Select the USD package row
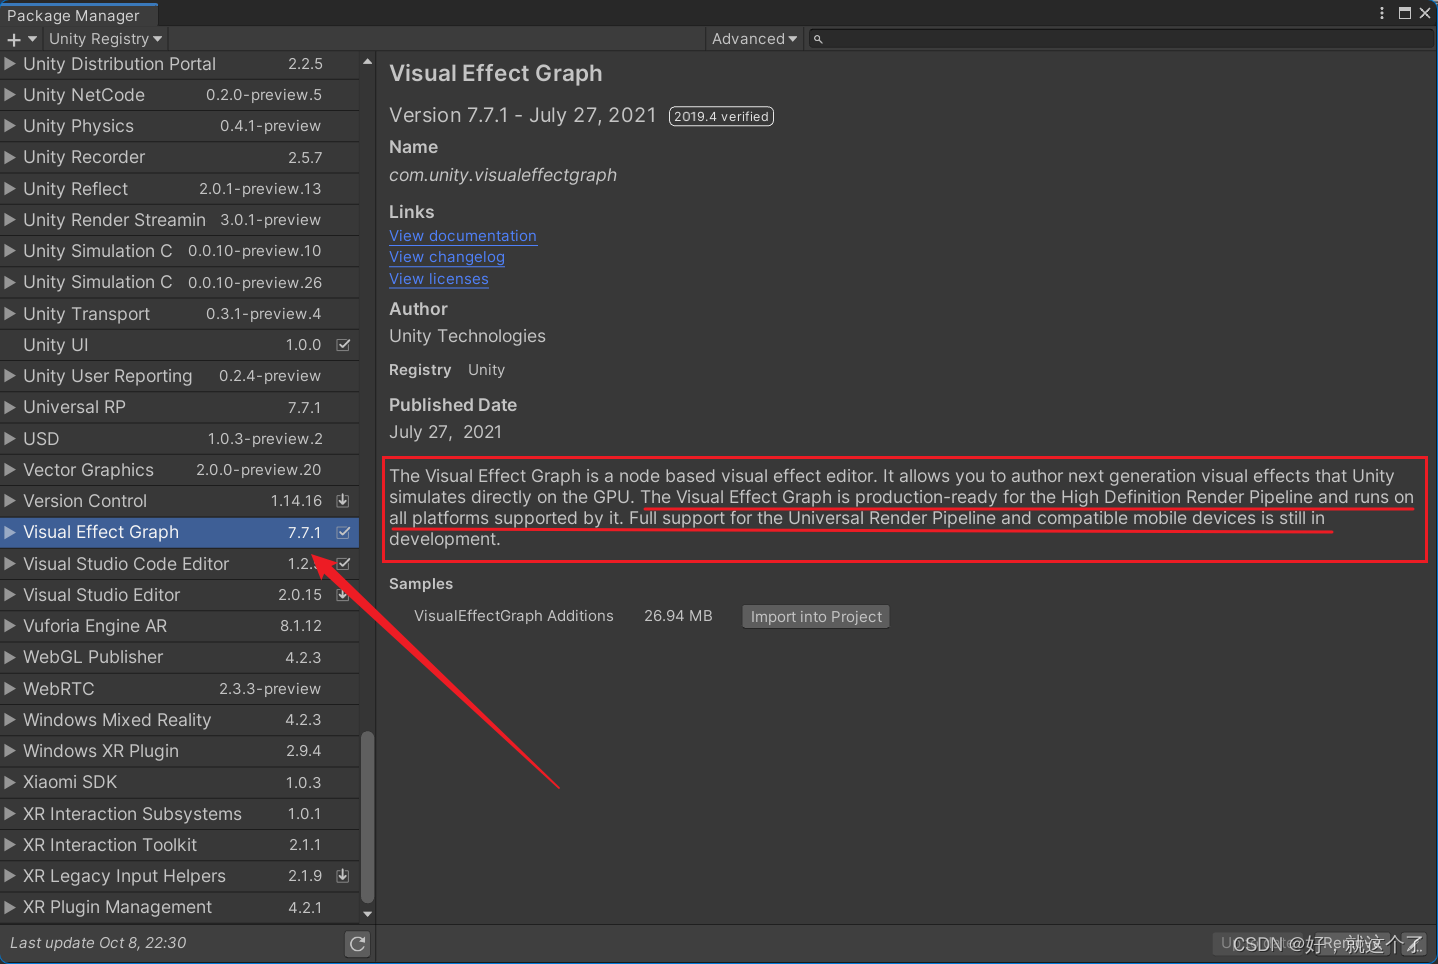 point(179,439)
